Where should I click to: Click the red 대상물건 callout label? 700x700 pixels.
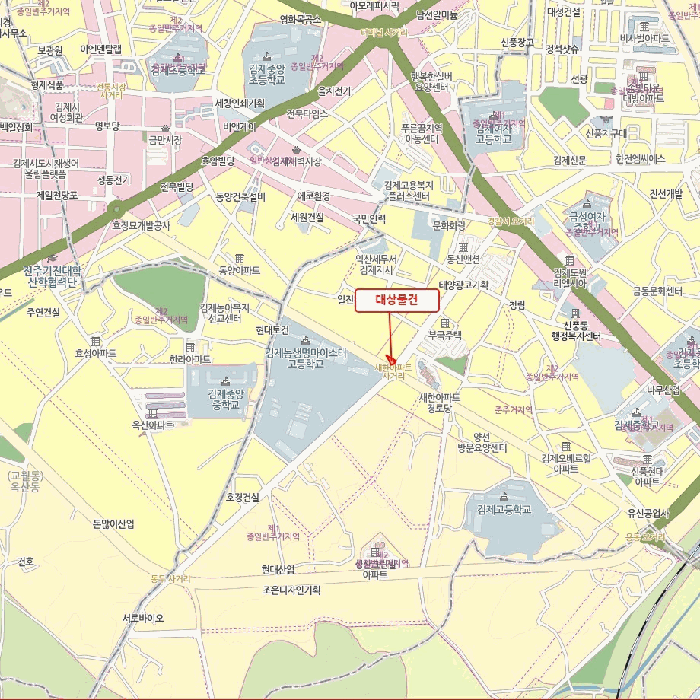pyautogui.click(x=397, y=300)
